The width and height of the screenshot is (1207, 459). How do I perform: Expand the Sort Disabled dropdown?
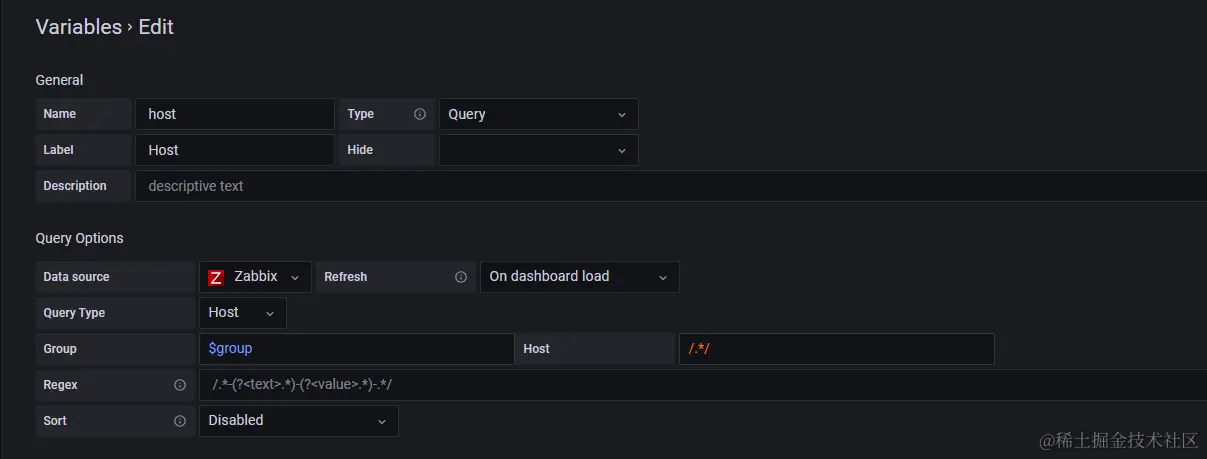pos(298,421)
